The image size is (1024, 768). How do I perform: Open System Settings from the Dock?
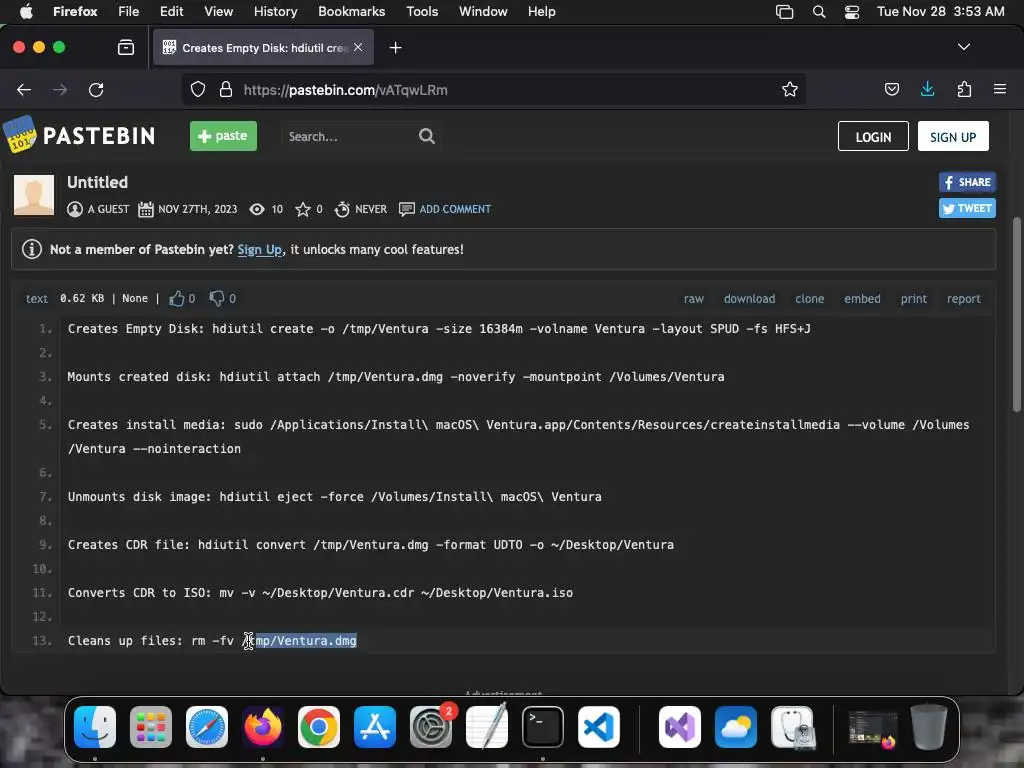431,727
